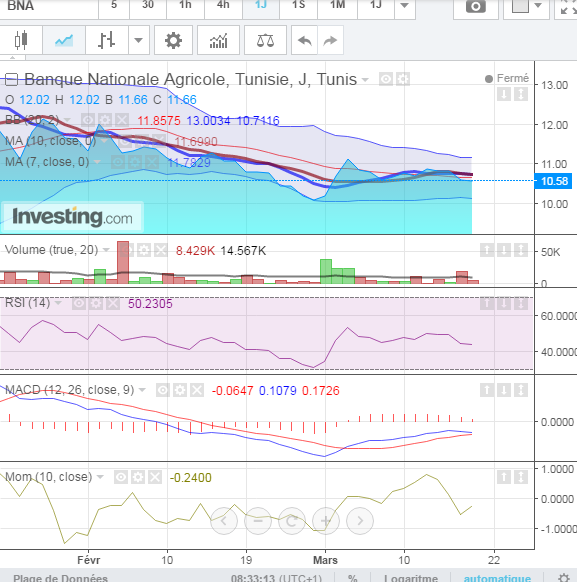The image size is (577, 582).
Task: Remove the Volume indicator
Action: 161,250
